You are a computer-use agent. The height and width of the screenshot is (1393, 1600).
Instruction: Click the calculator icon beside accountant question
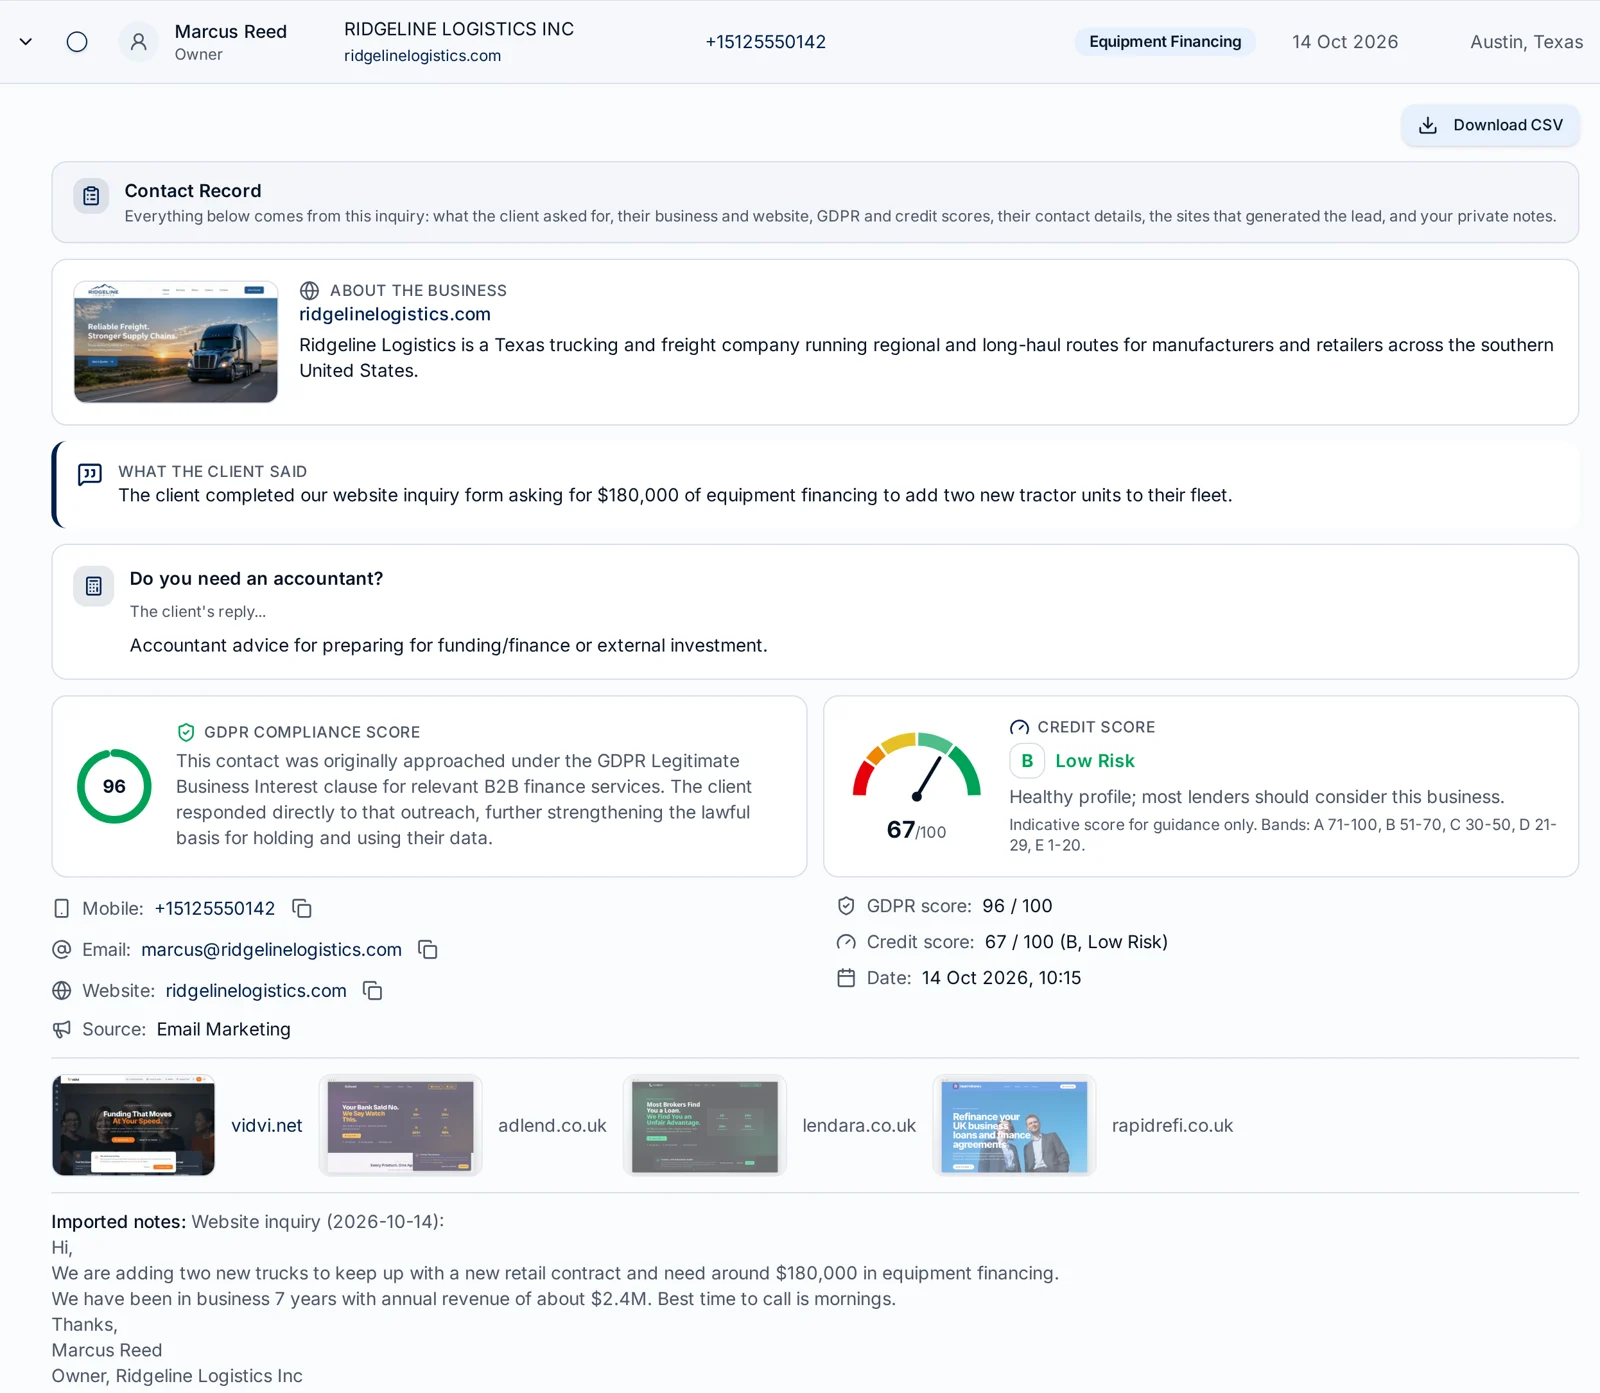pyautogui.click(x=94, y=586)
